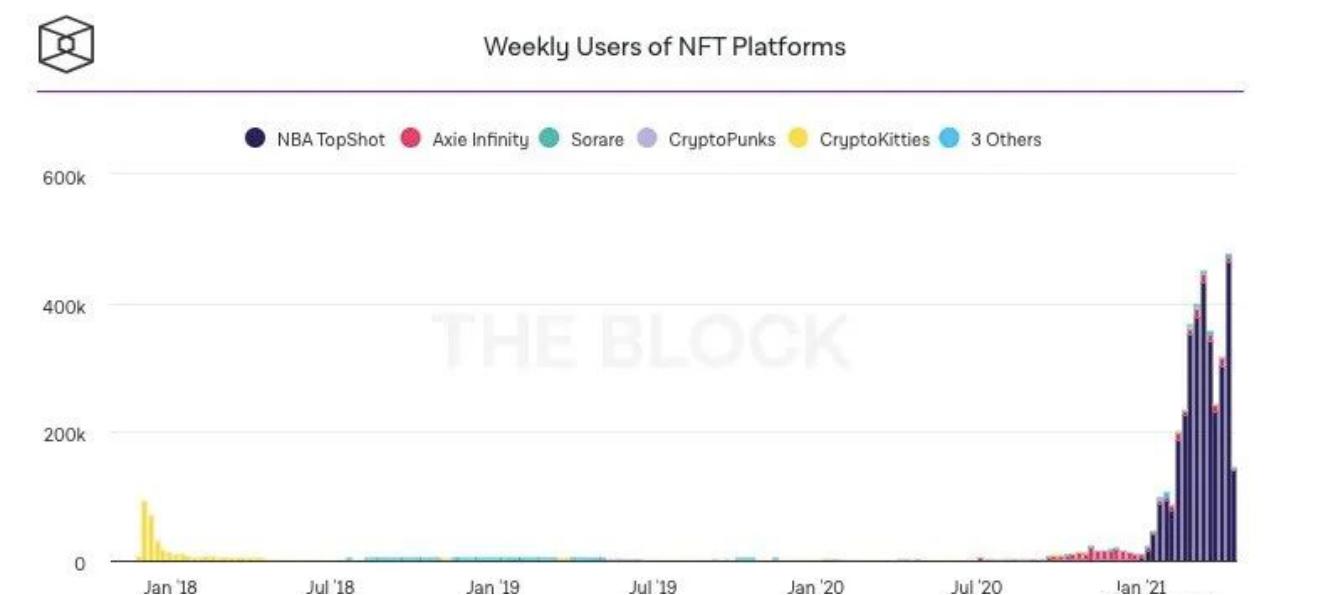Select the Jul '19 axis label
Image resolution: width=1317 pixels, height=595 pixels.
[652, 587]
